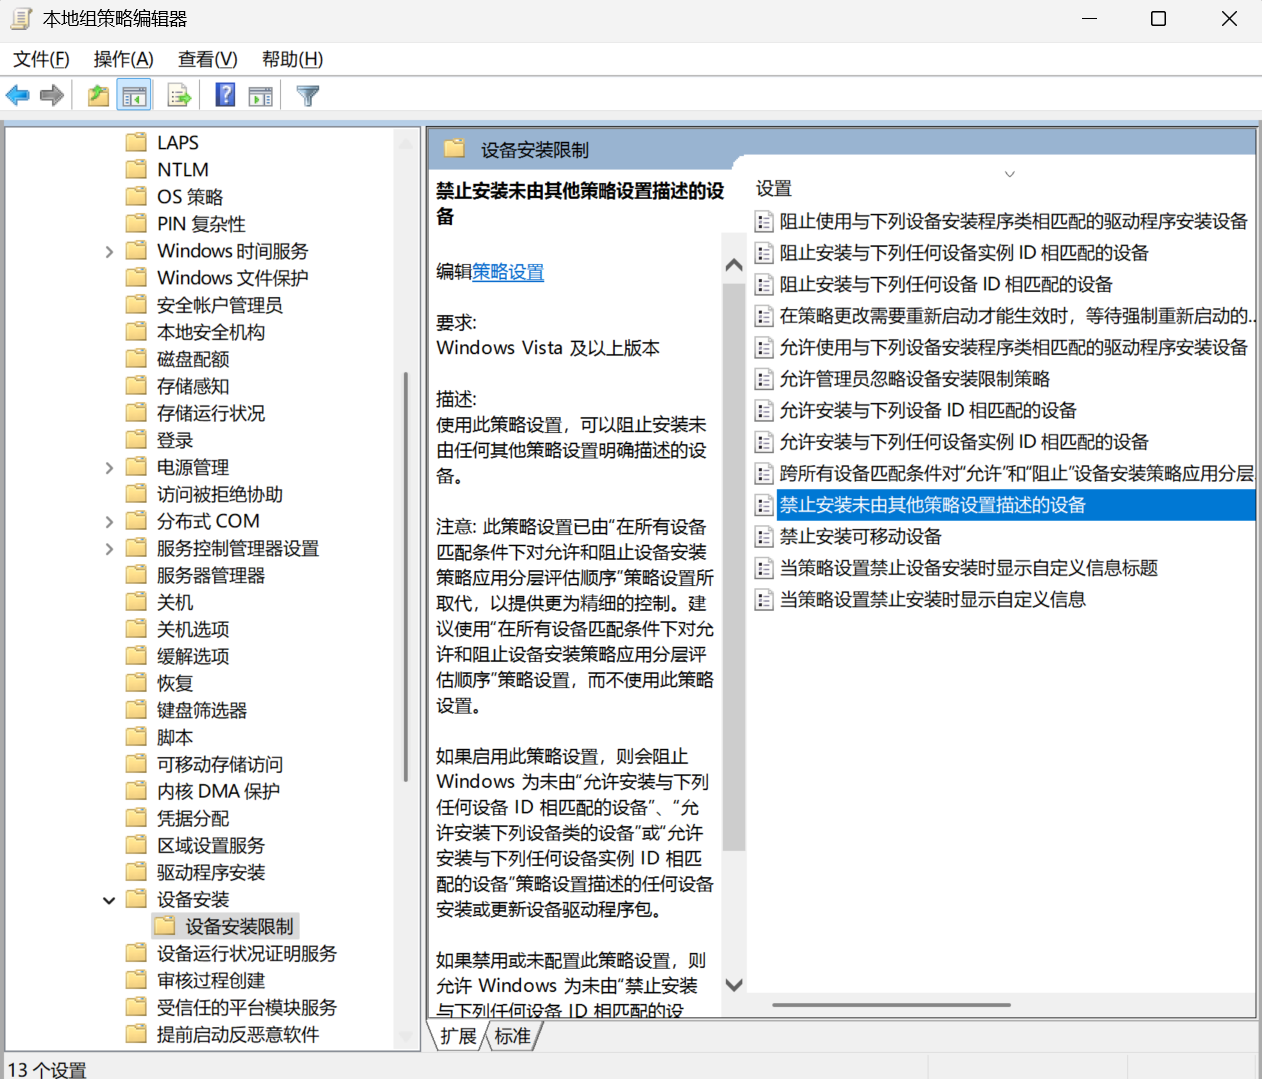Select the 驱动程序安装 tree item
Viewport: 1262px width, 1079px height.
point(211,872)
